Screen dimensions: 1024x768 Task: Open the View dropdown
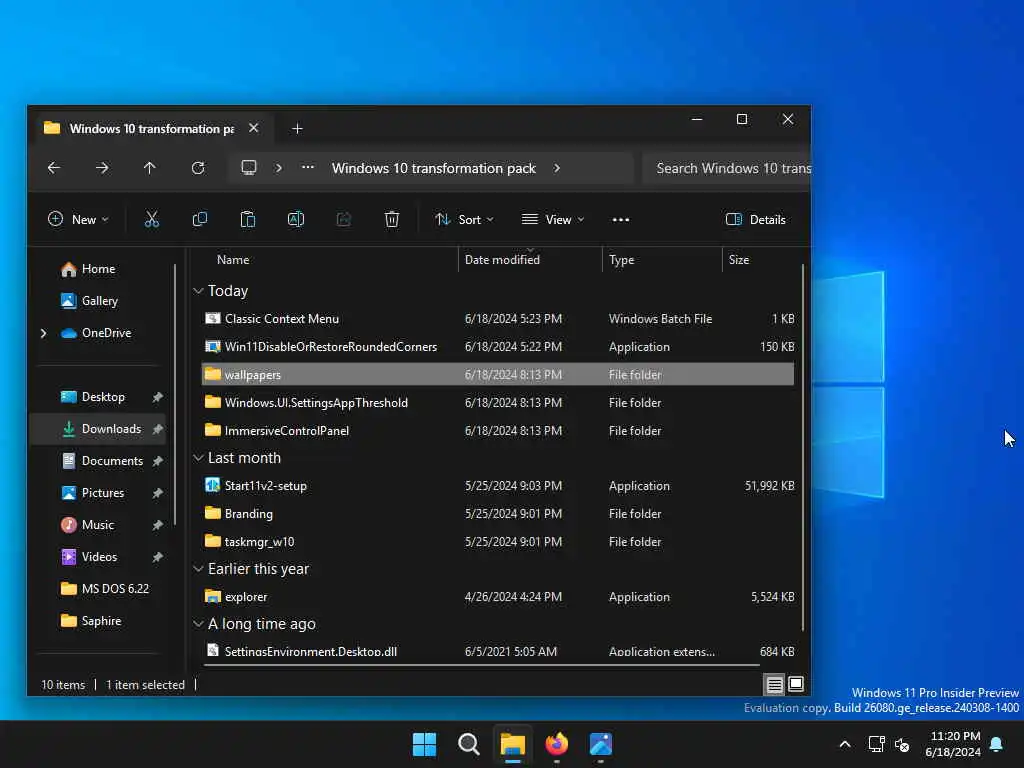point(552,219)
